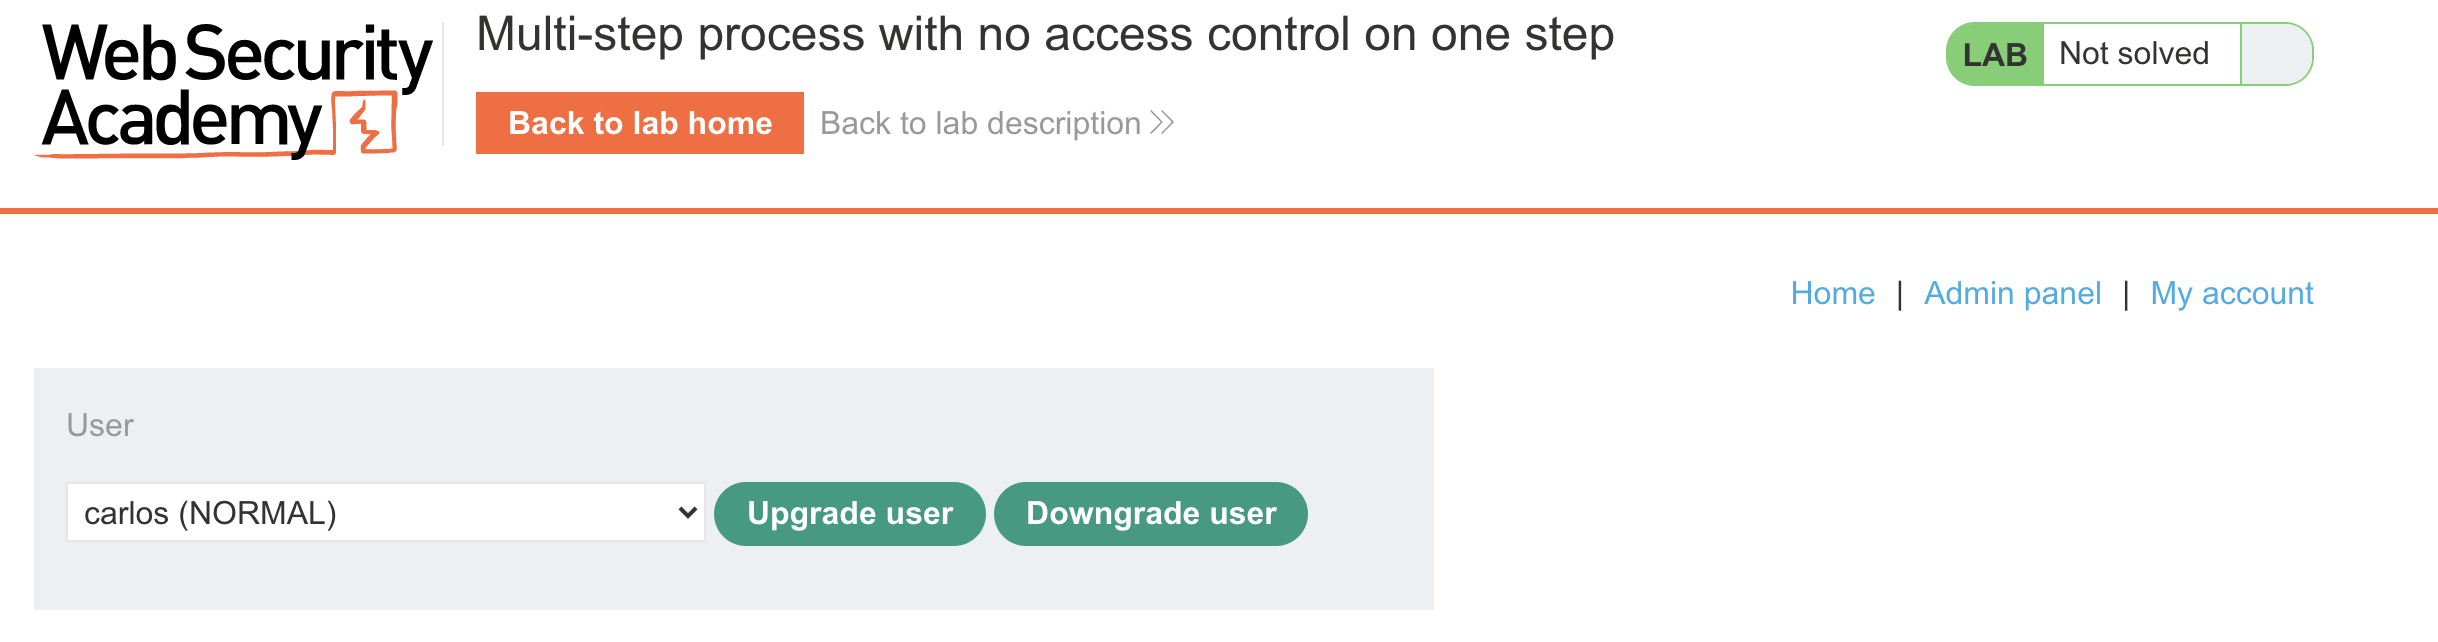The width and height of the screenshot is (2438, 642).
Task: Click the Not solved status text
Action: tap(2134, 54)
